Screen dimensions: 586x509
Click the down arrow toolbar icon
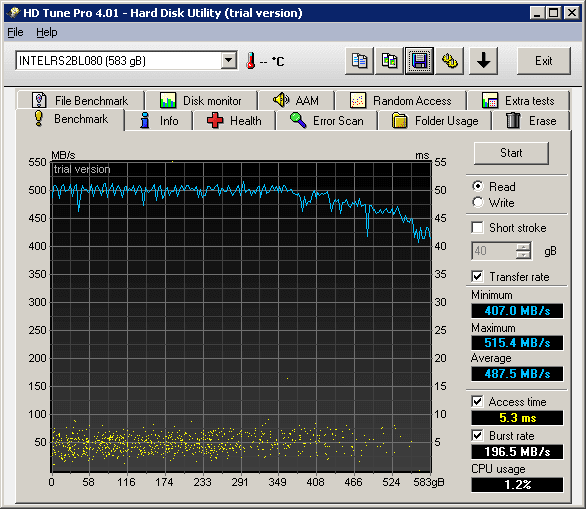click(x=483, y=61)
